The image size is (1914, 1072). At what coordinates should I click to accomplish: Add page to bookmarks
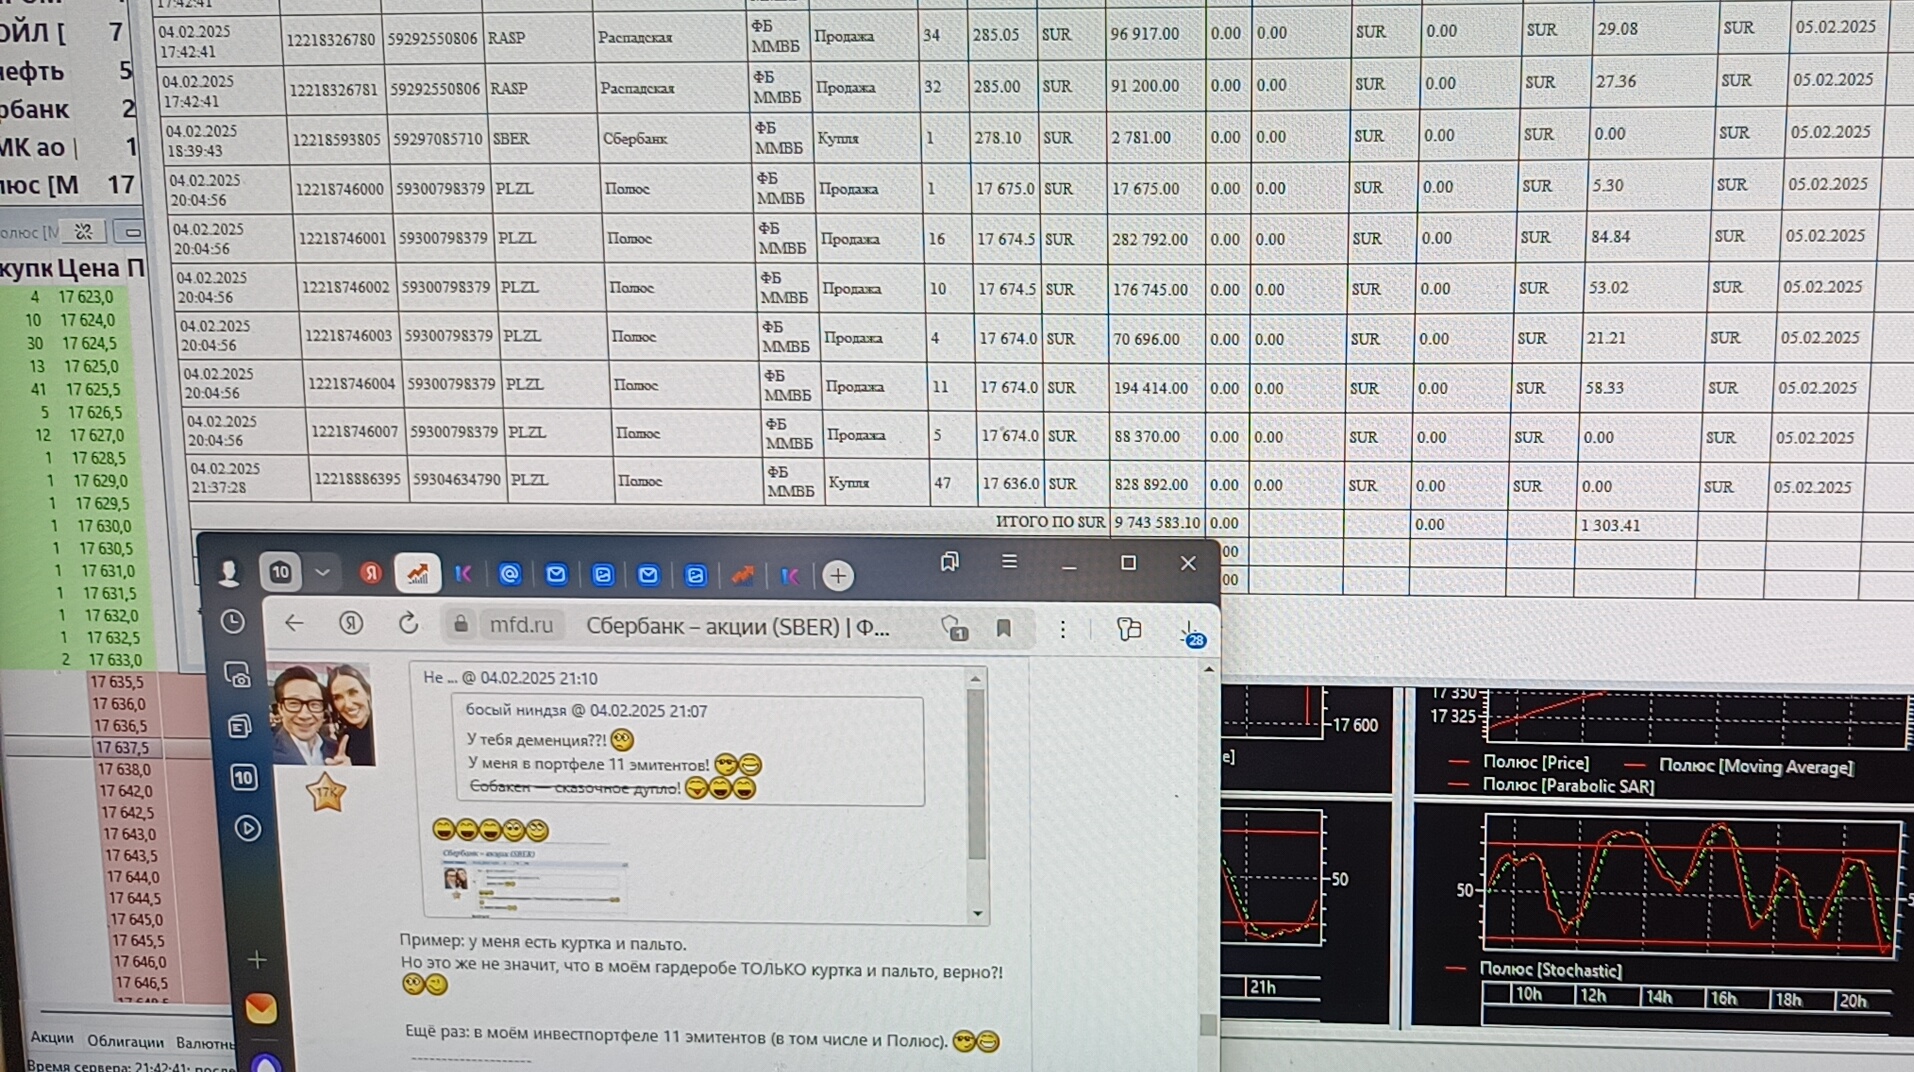coord(1003,628)
